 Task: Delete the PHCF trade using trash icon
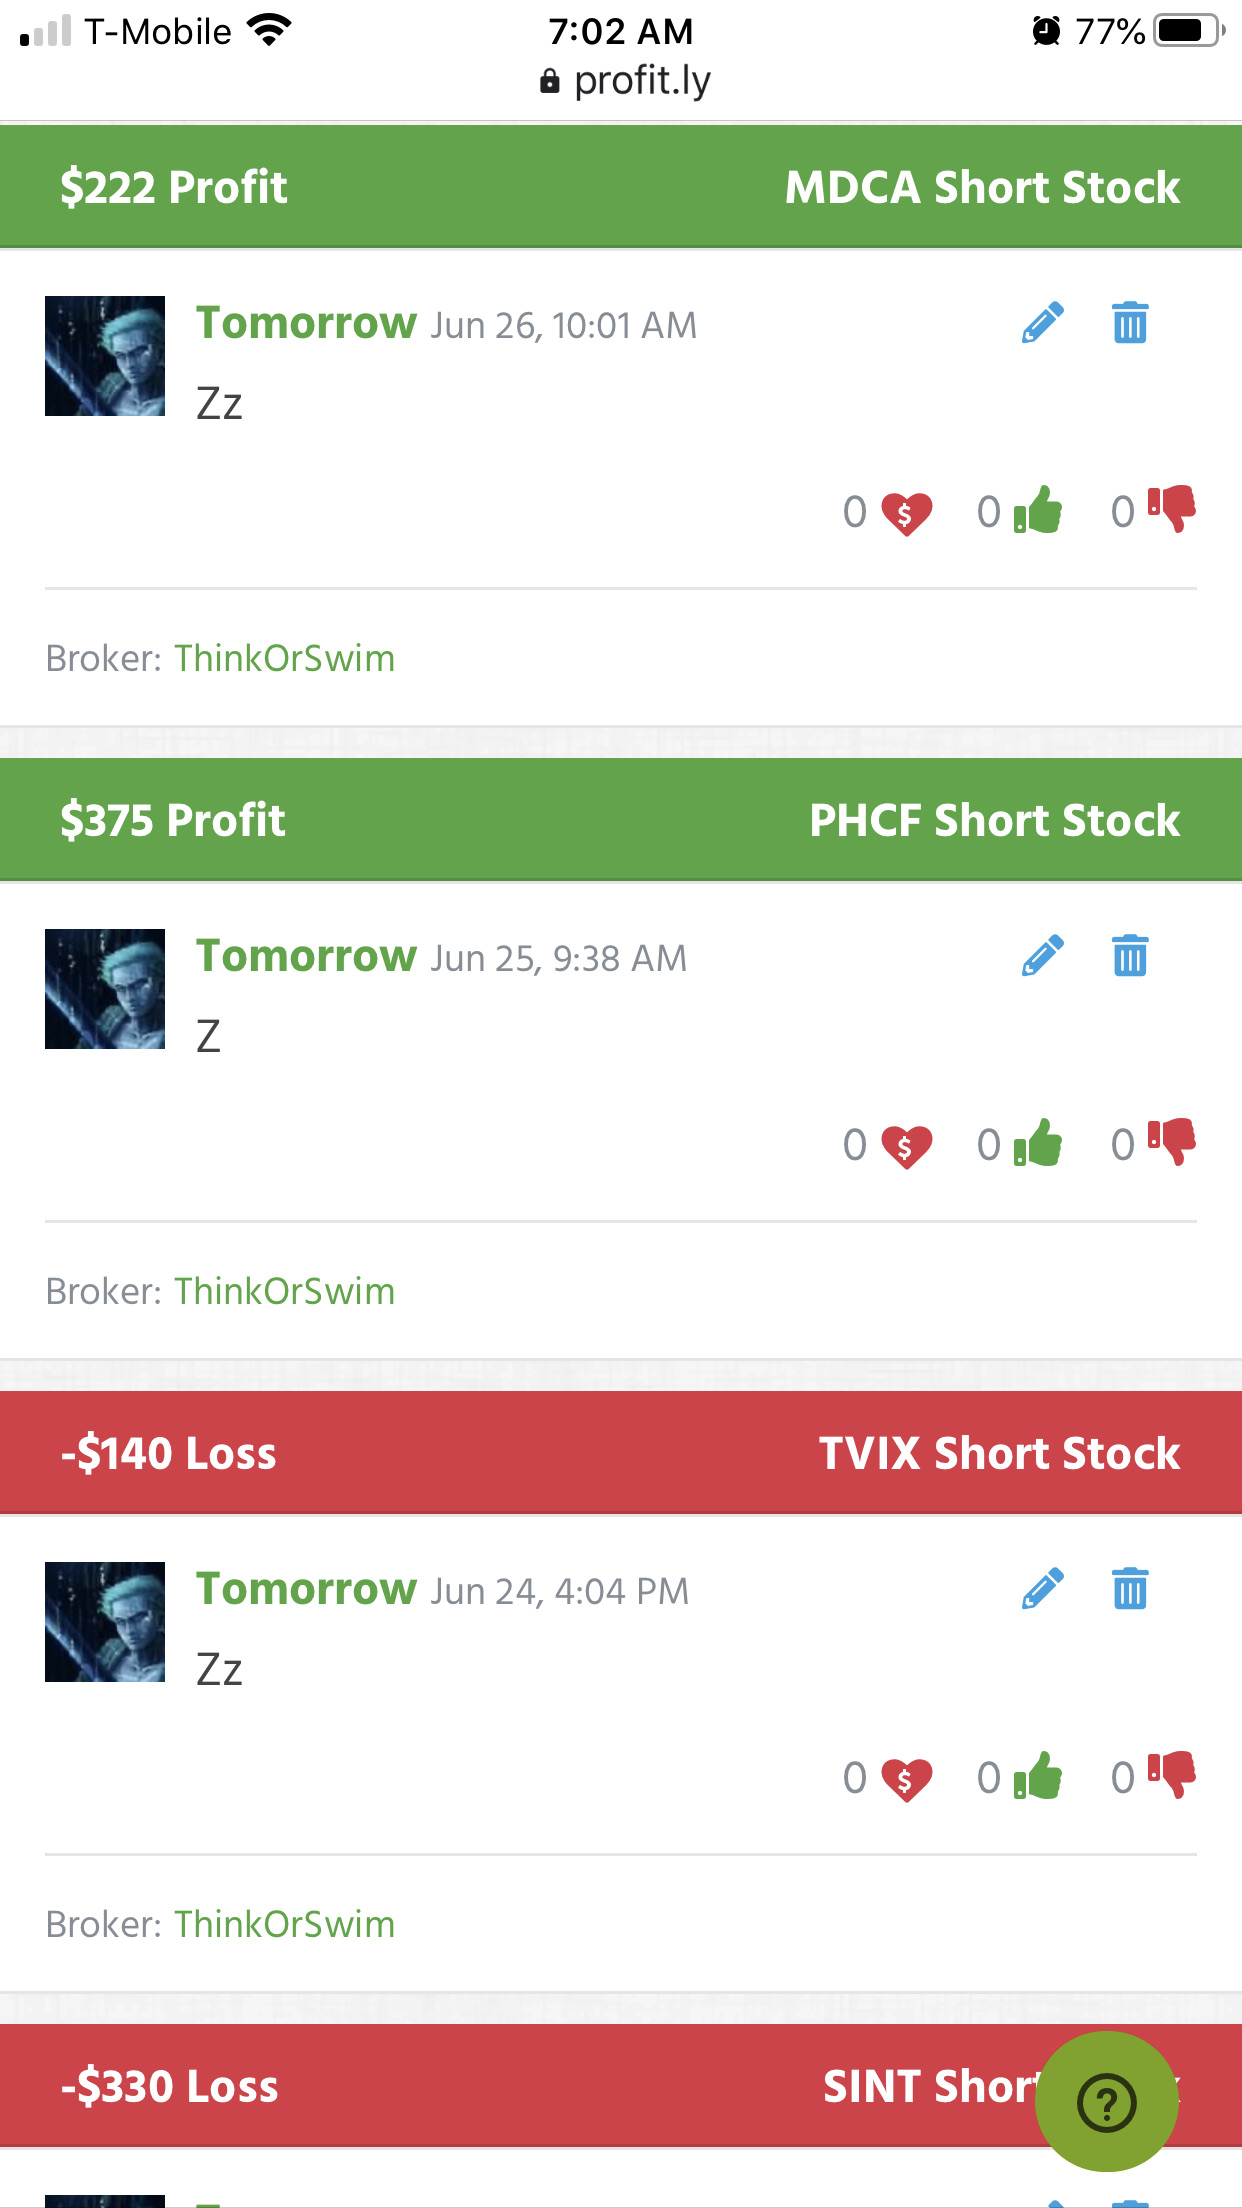[x=1130, y=956]
